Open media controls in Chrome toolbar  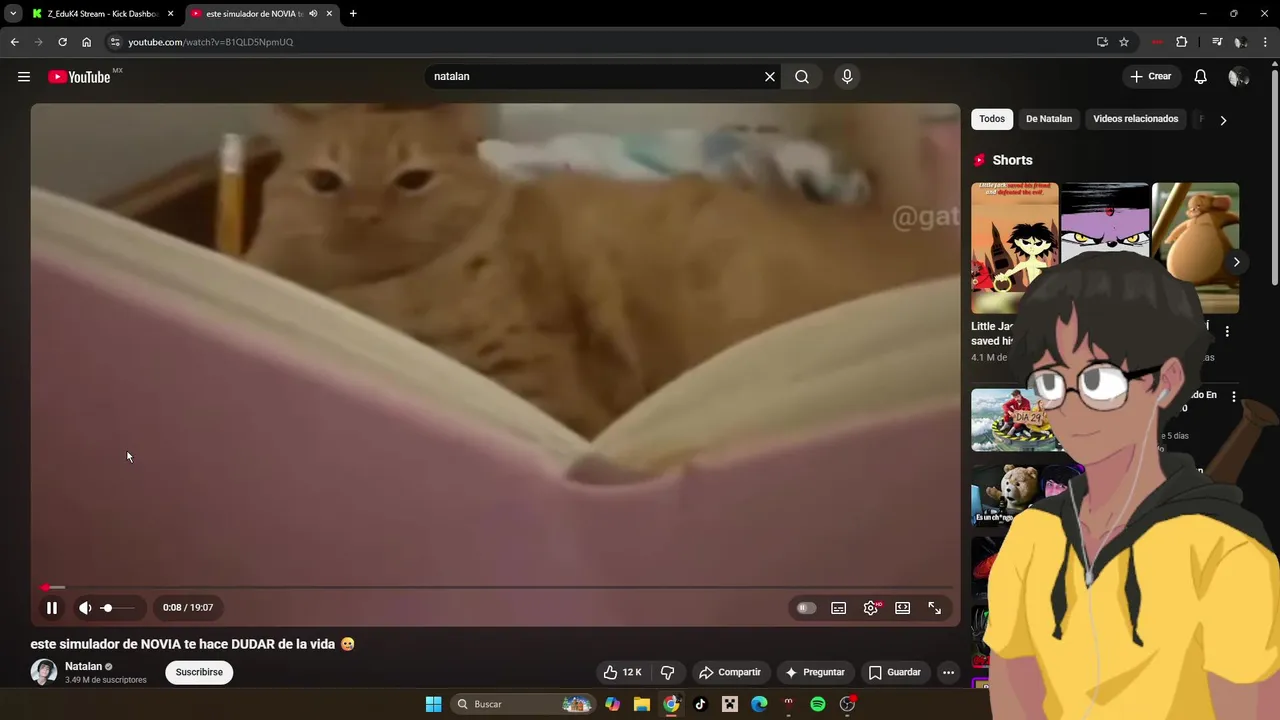(1217, 42)
